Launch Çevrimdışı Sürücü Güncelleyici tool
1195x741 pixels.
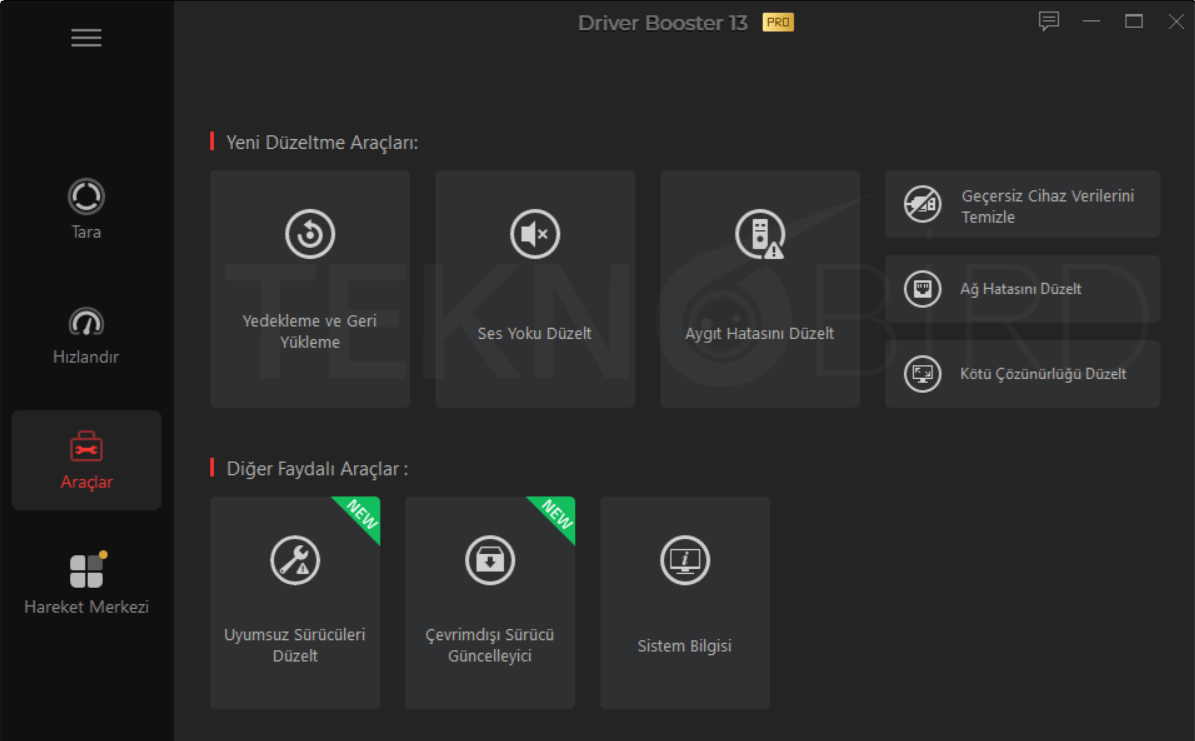click(490, 602)
